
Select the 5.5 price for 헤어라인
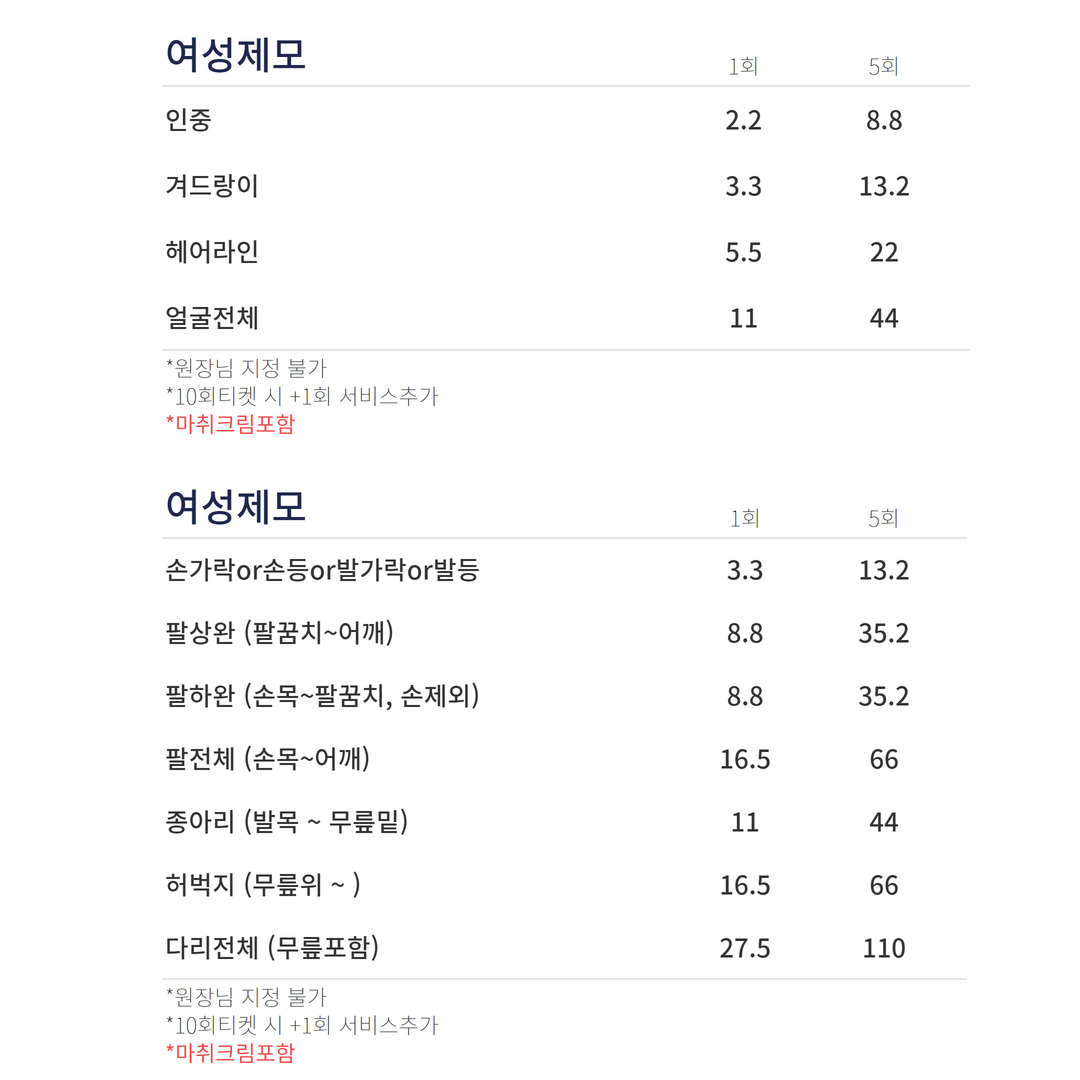tap(743, 253)
